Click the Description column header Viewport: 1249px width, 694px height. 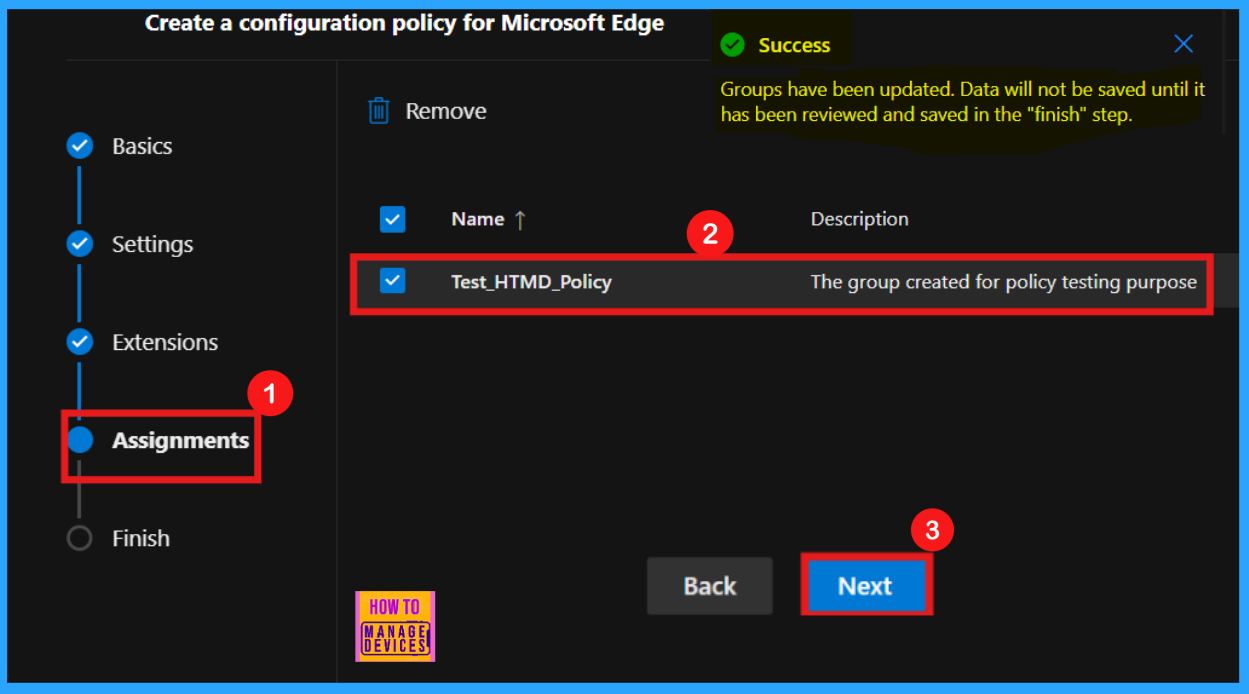click(859, 219)
